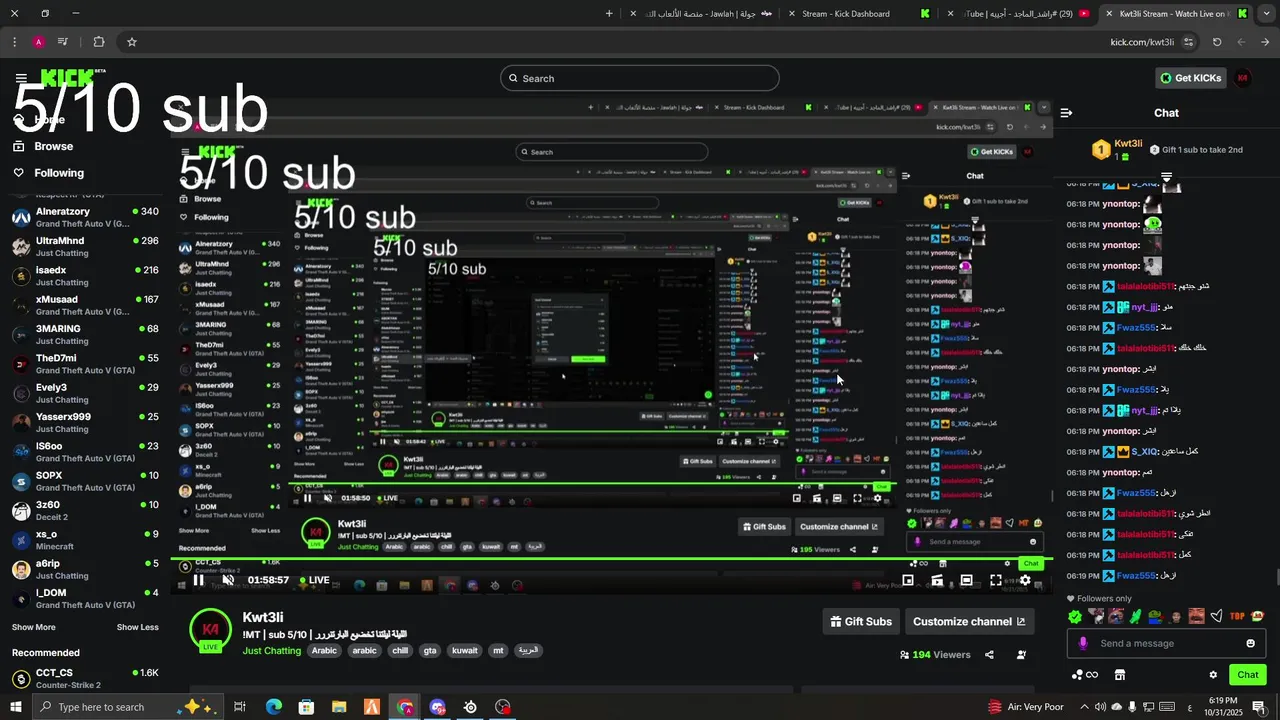Click the TOP emote in emote row
The image size is (1280, 720).
coord(1237,616)
